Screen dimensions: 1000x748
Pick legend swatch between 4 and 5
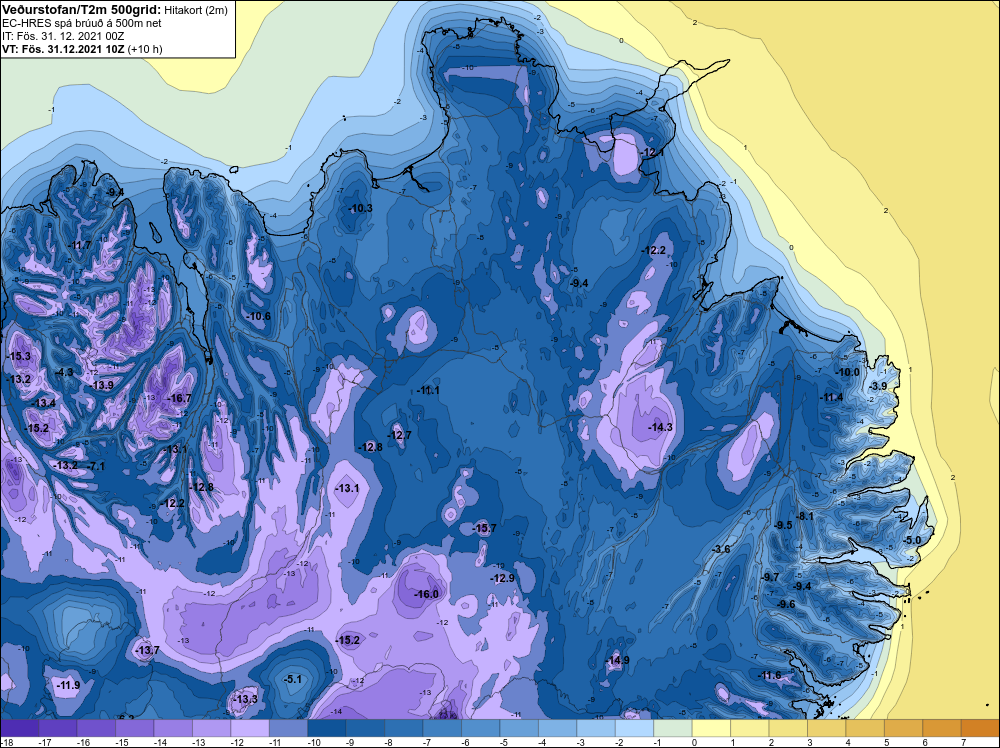click(x=865, y=728)
